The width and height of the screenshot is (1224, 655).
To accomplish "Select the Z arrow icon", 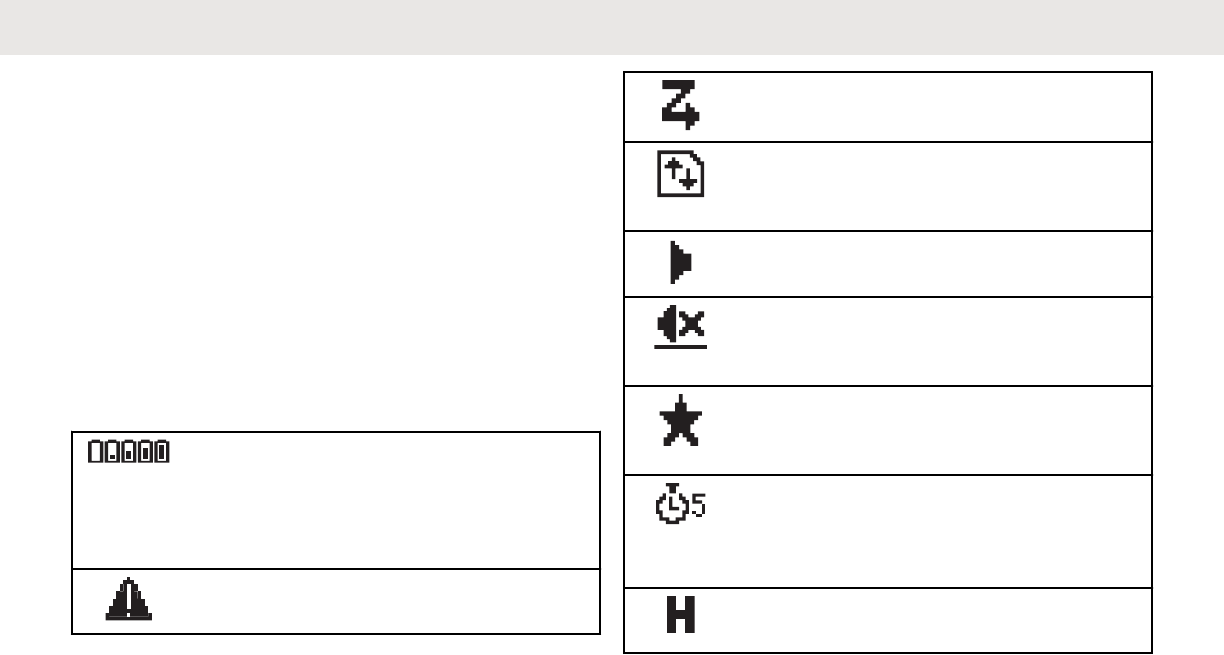I will [x=680, y=105].
